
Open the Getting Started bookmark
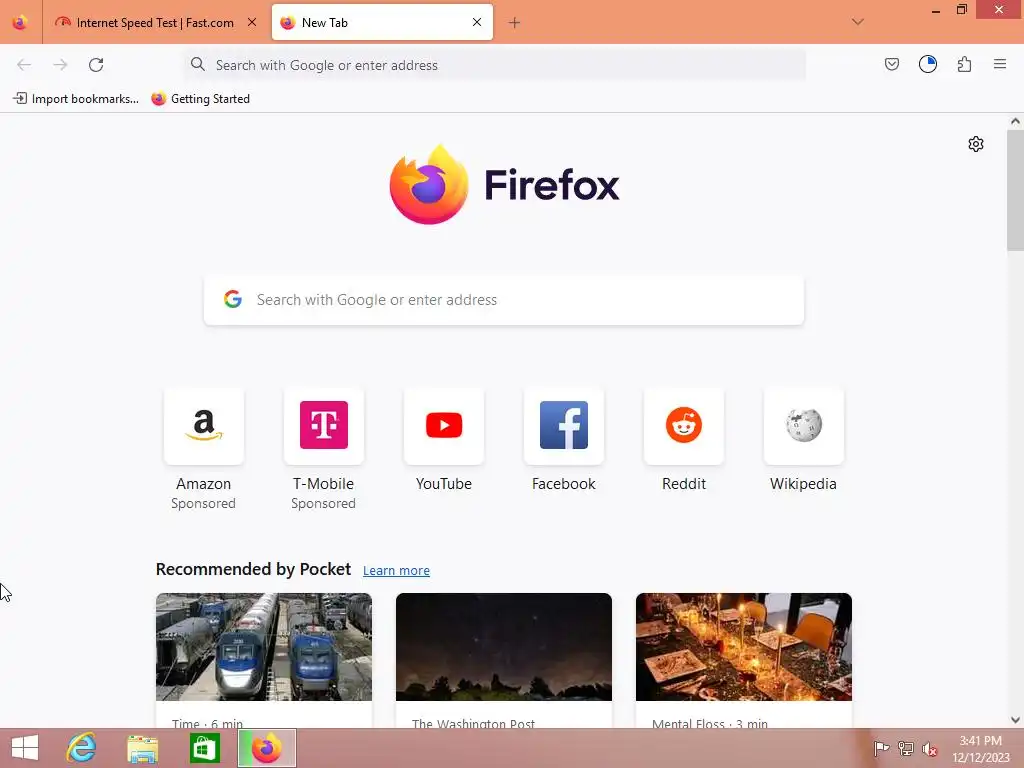(x=200, y=99)
